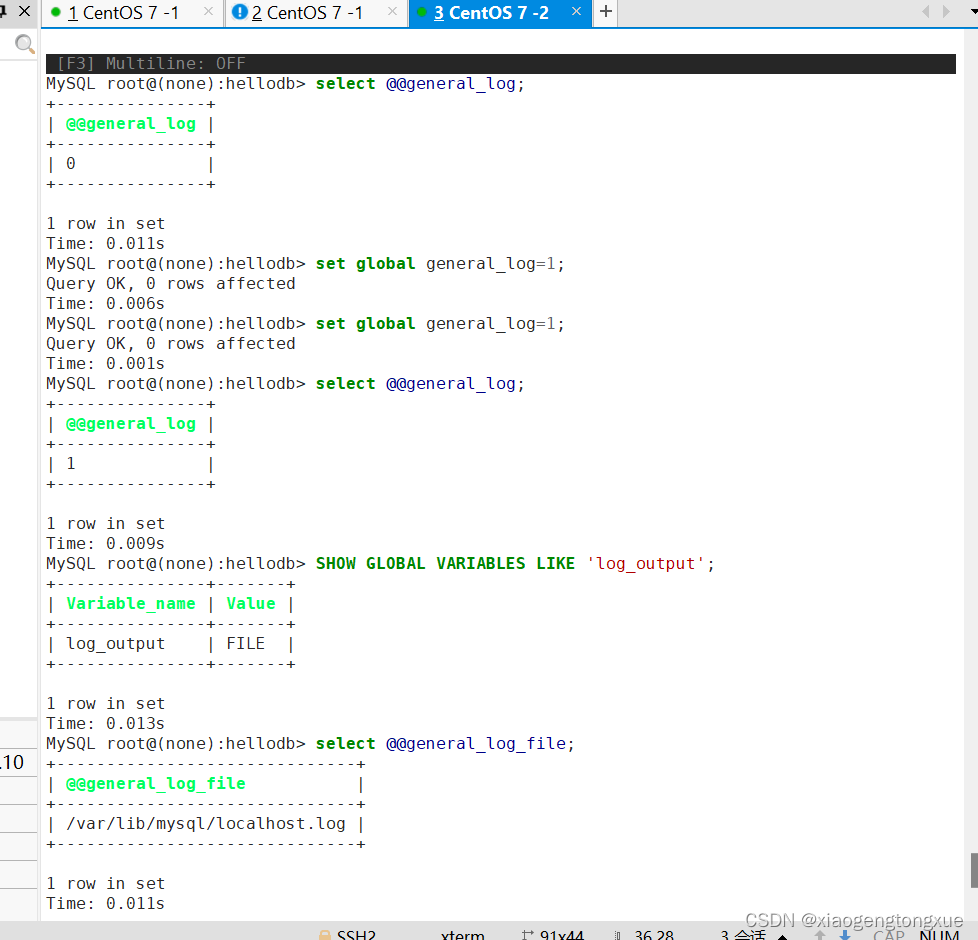Close the active '3 CentOS 7 -2' tab

coord(576,12)
